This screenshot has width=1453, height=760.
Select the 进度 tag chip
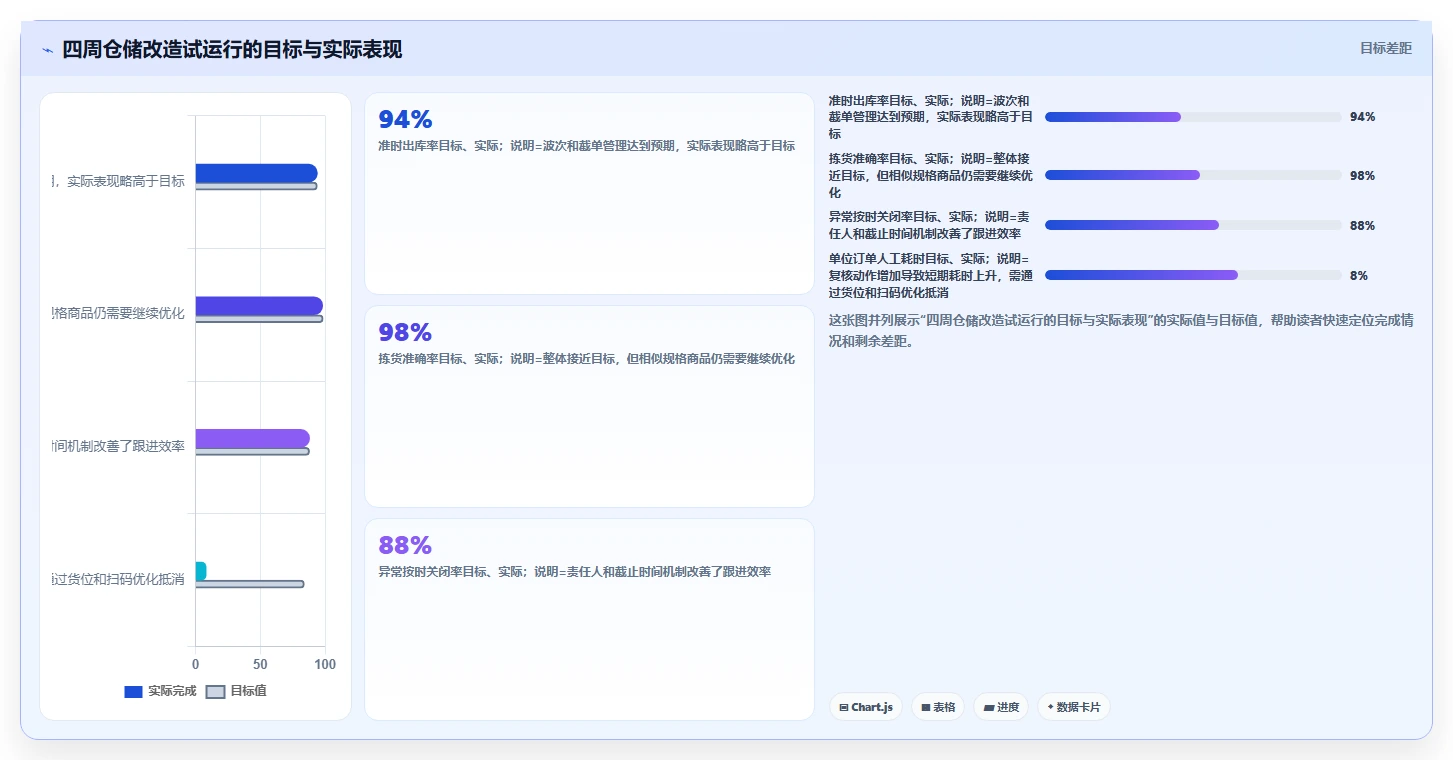point(1001,707)
